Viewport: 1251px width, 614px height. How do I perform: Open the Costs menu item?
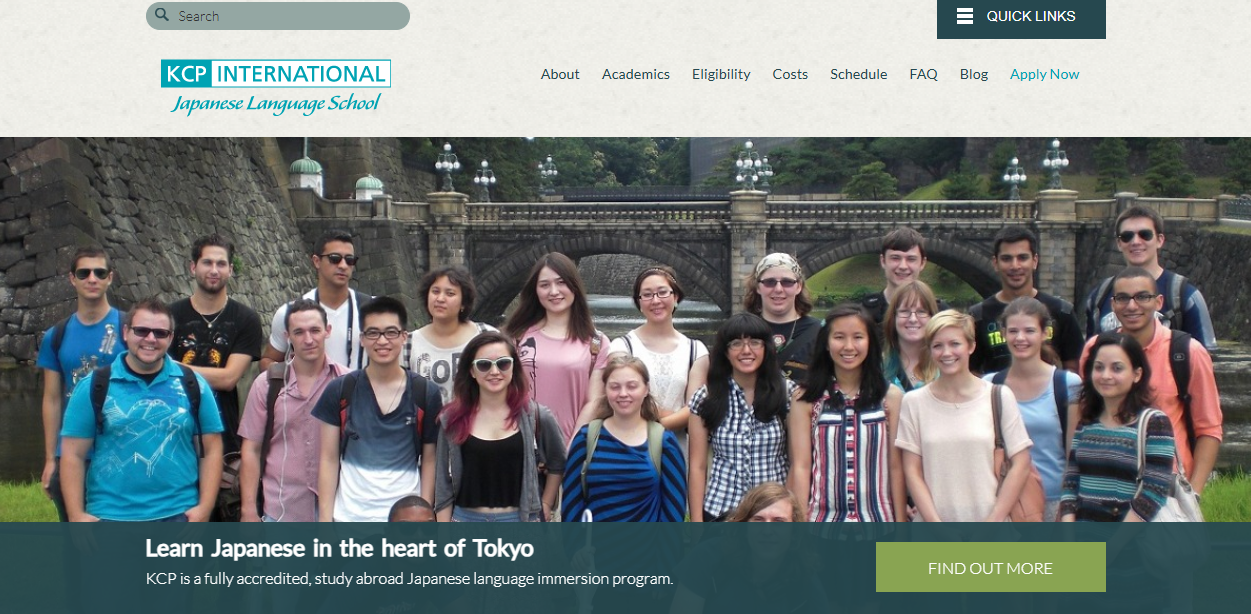coord(790,74)
